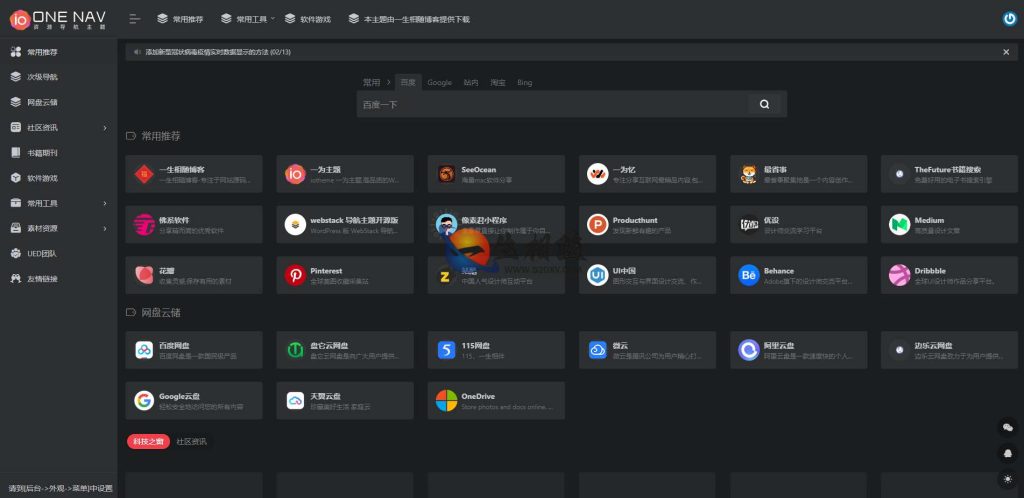Open the 一为忆 card
1024x498 pixels.
[647, 174]
